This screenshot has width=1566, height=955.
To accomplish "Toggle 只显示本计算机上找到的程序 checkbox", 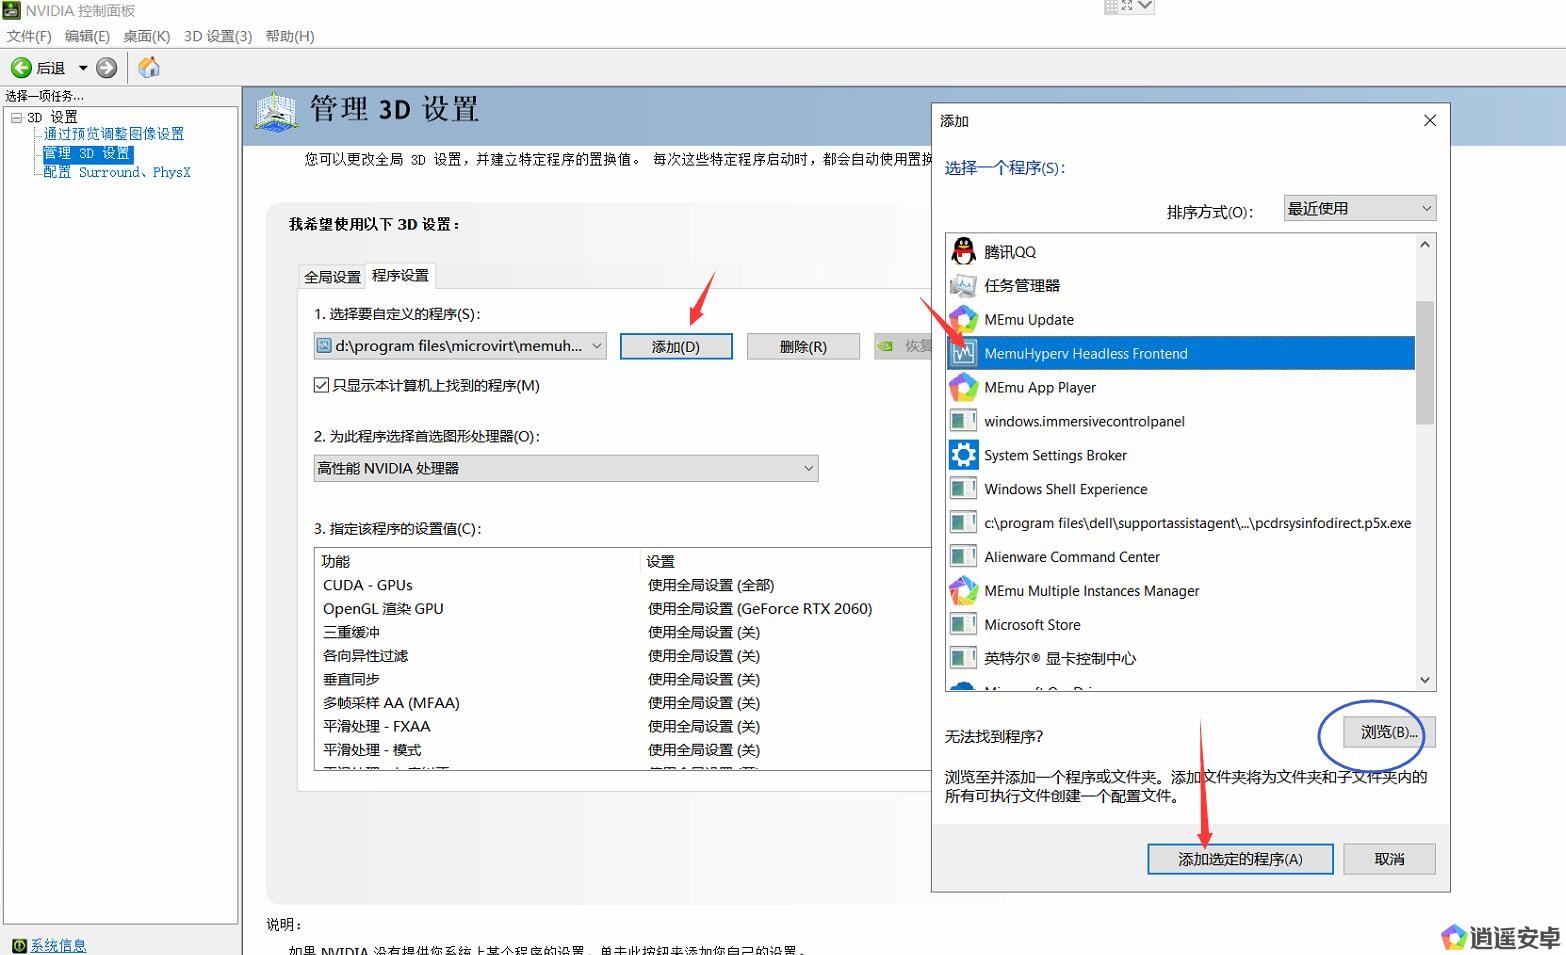I will (x=321, y=385).
